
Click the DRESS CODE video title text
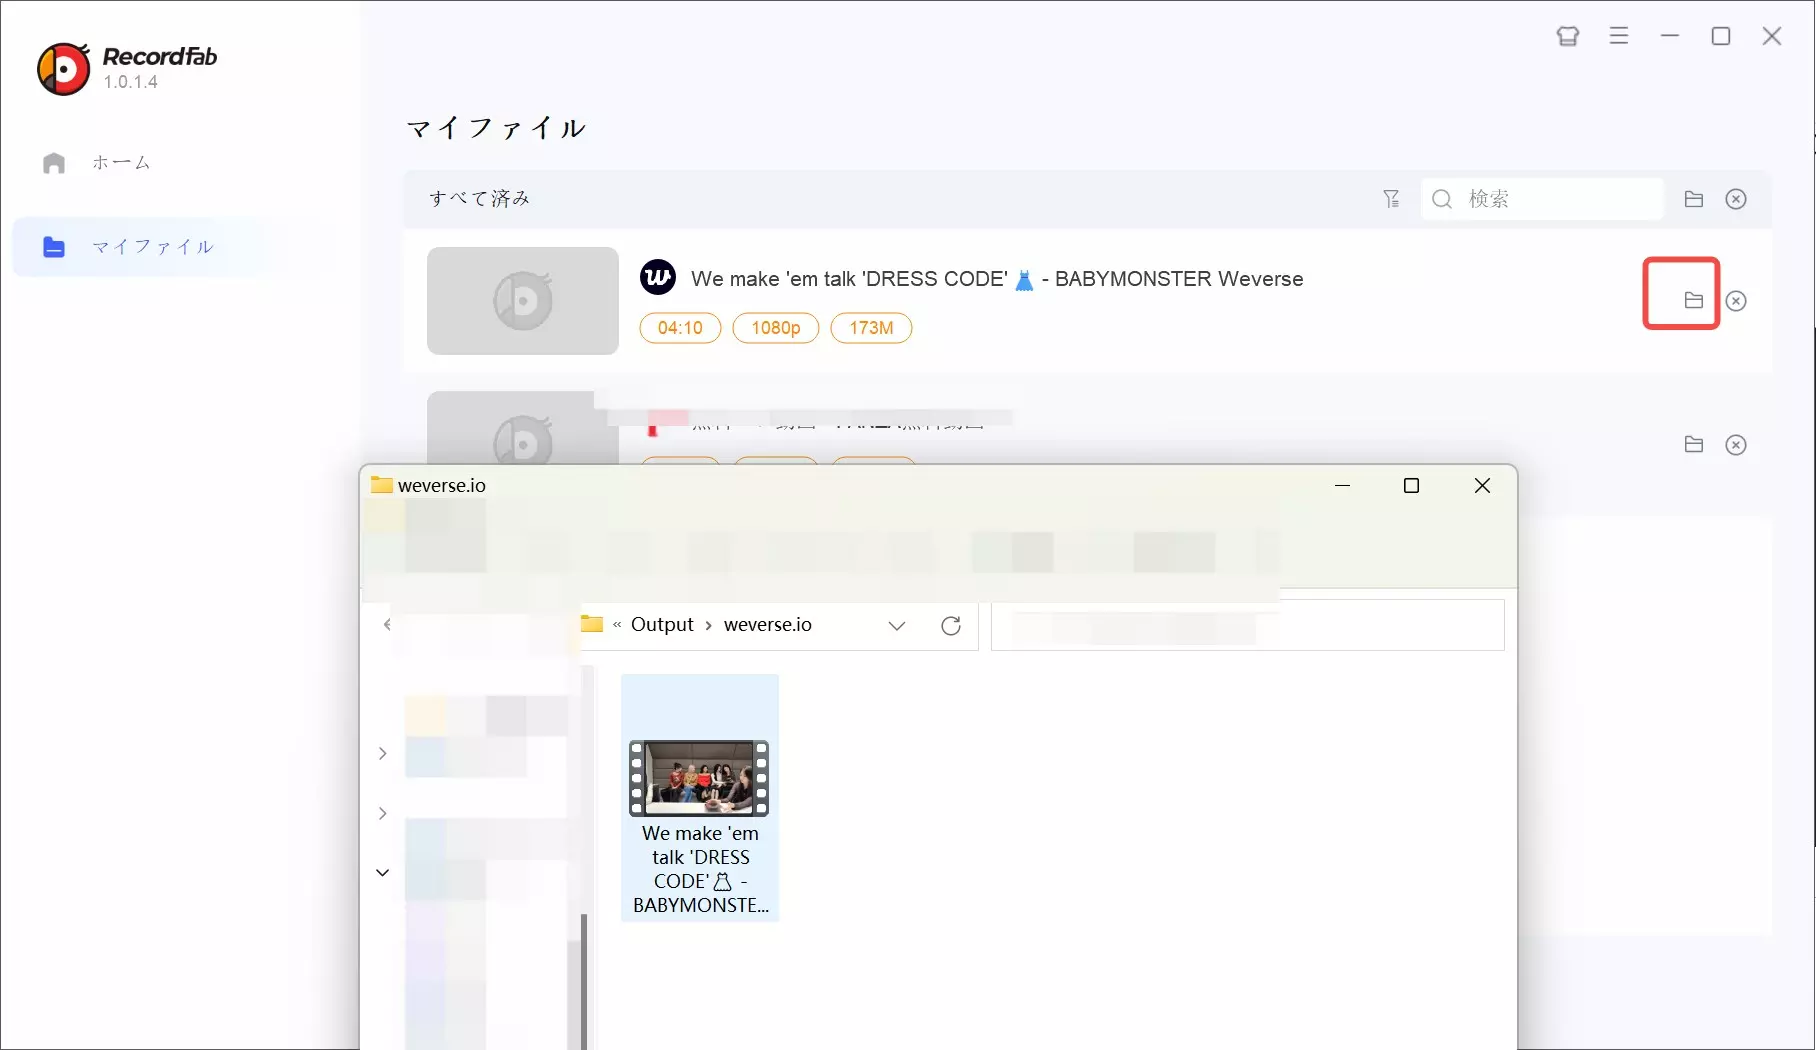click(x=997, y=279)
